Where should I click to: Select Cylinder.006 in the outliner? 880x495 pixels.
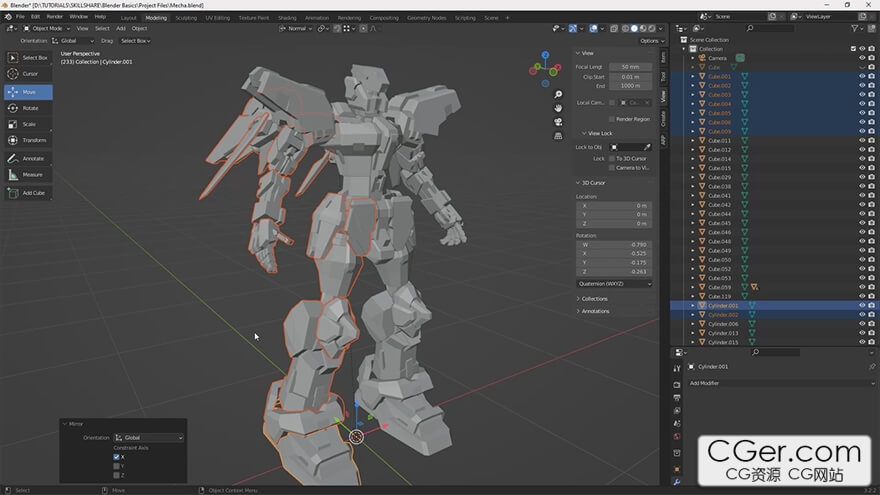click(723, 324)
